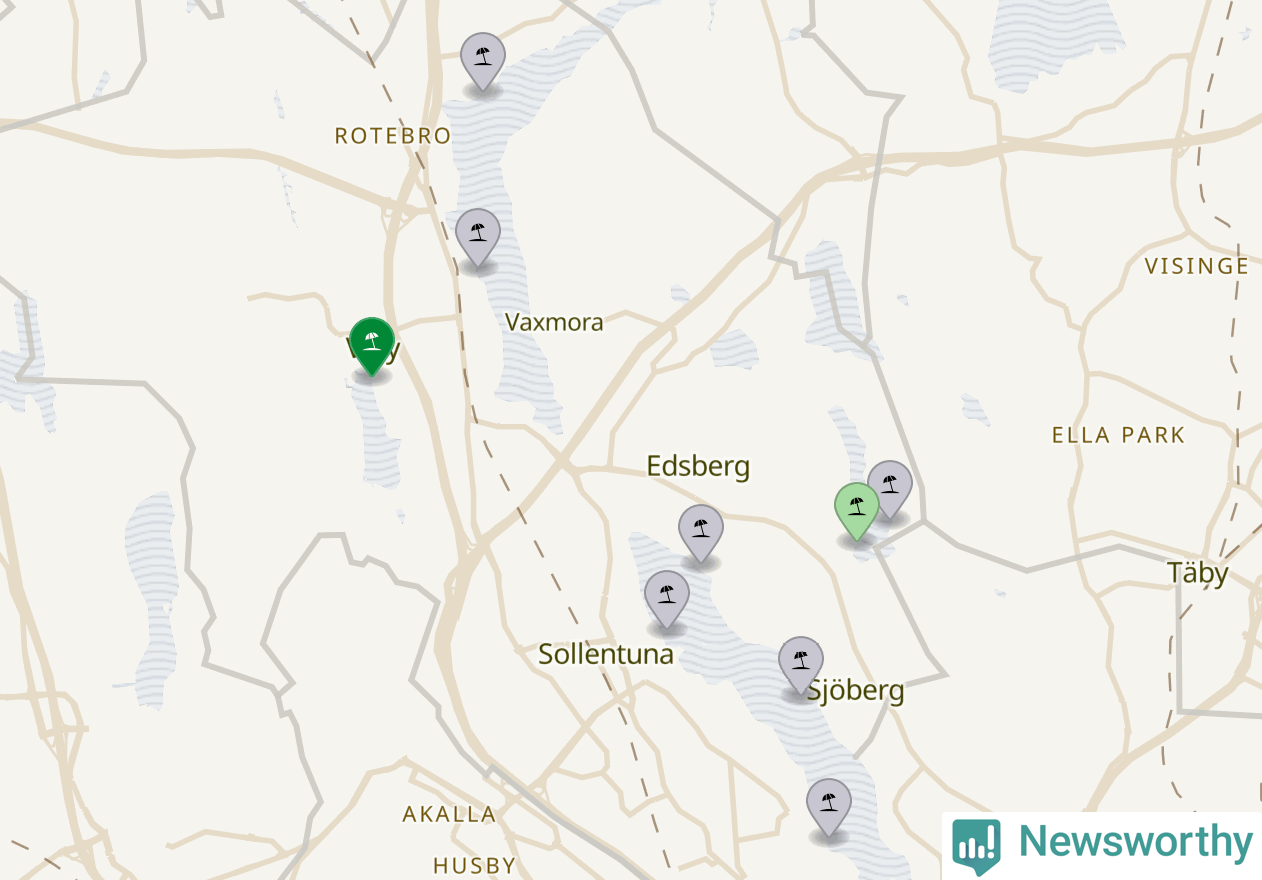Open the Newsworthy logo link
The width and height of the screenshot is (1262, 880).
[x=1102, y=843]
